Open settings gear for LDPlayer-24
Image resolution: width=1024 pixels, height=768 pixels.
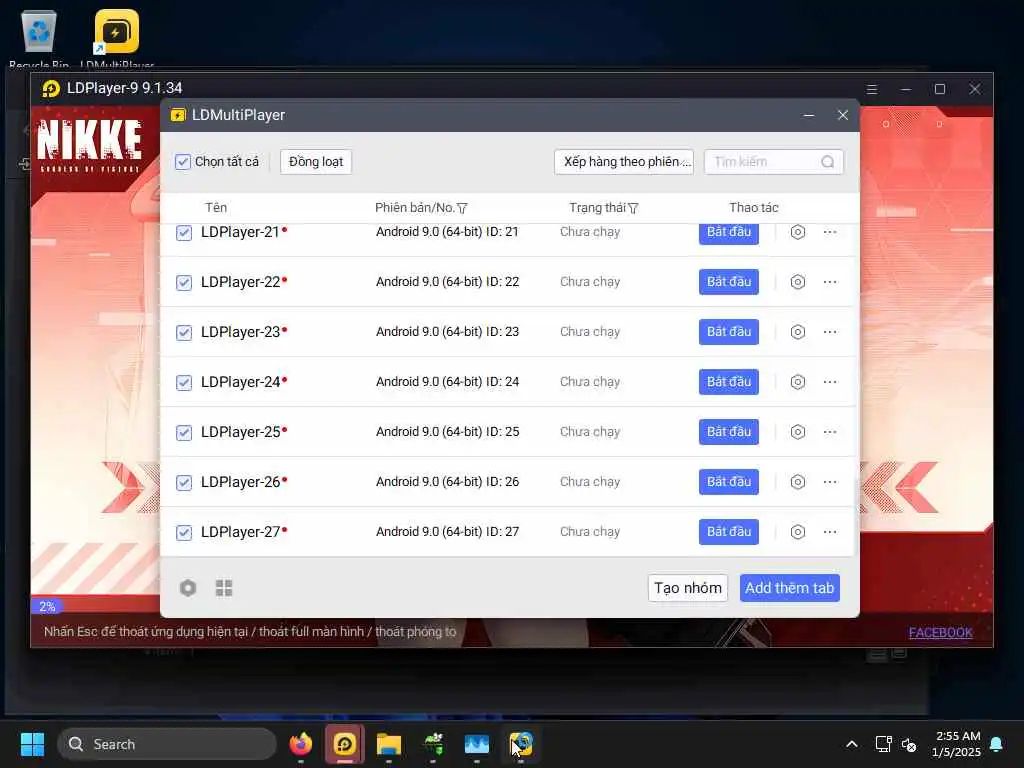(x=797, y=382)
